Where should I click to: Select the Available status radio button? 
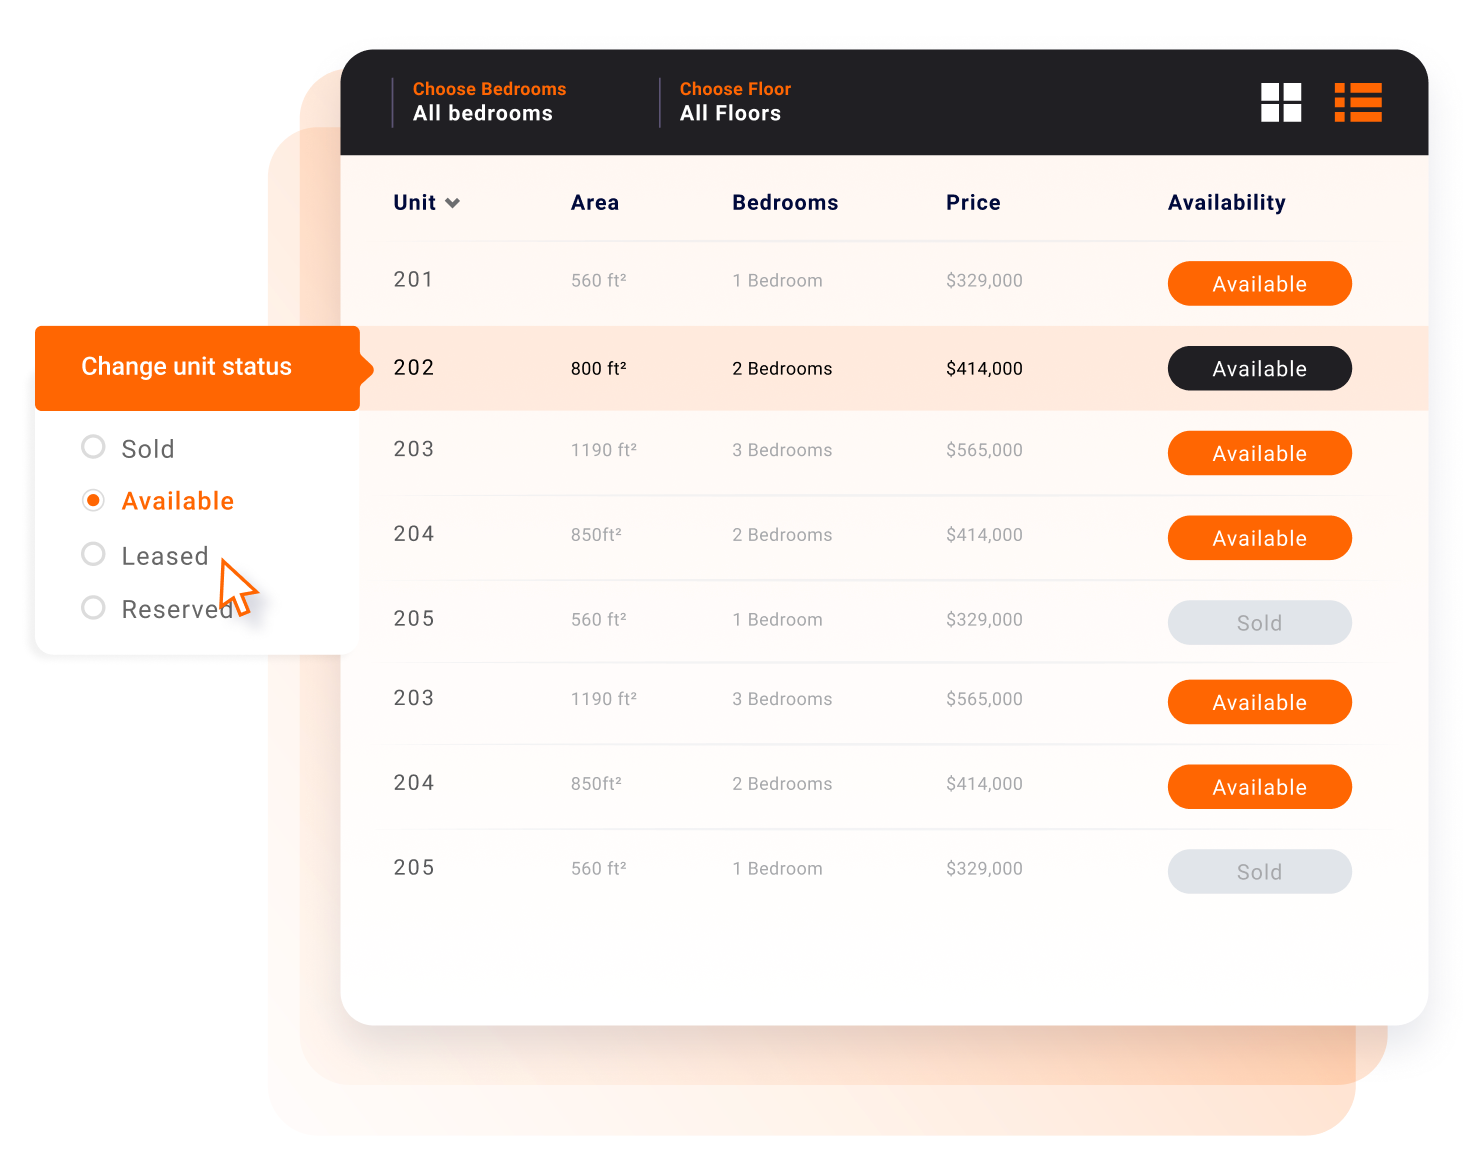[x=93, y=500]
